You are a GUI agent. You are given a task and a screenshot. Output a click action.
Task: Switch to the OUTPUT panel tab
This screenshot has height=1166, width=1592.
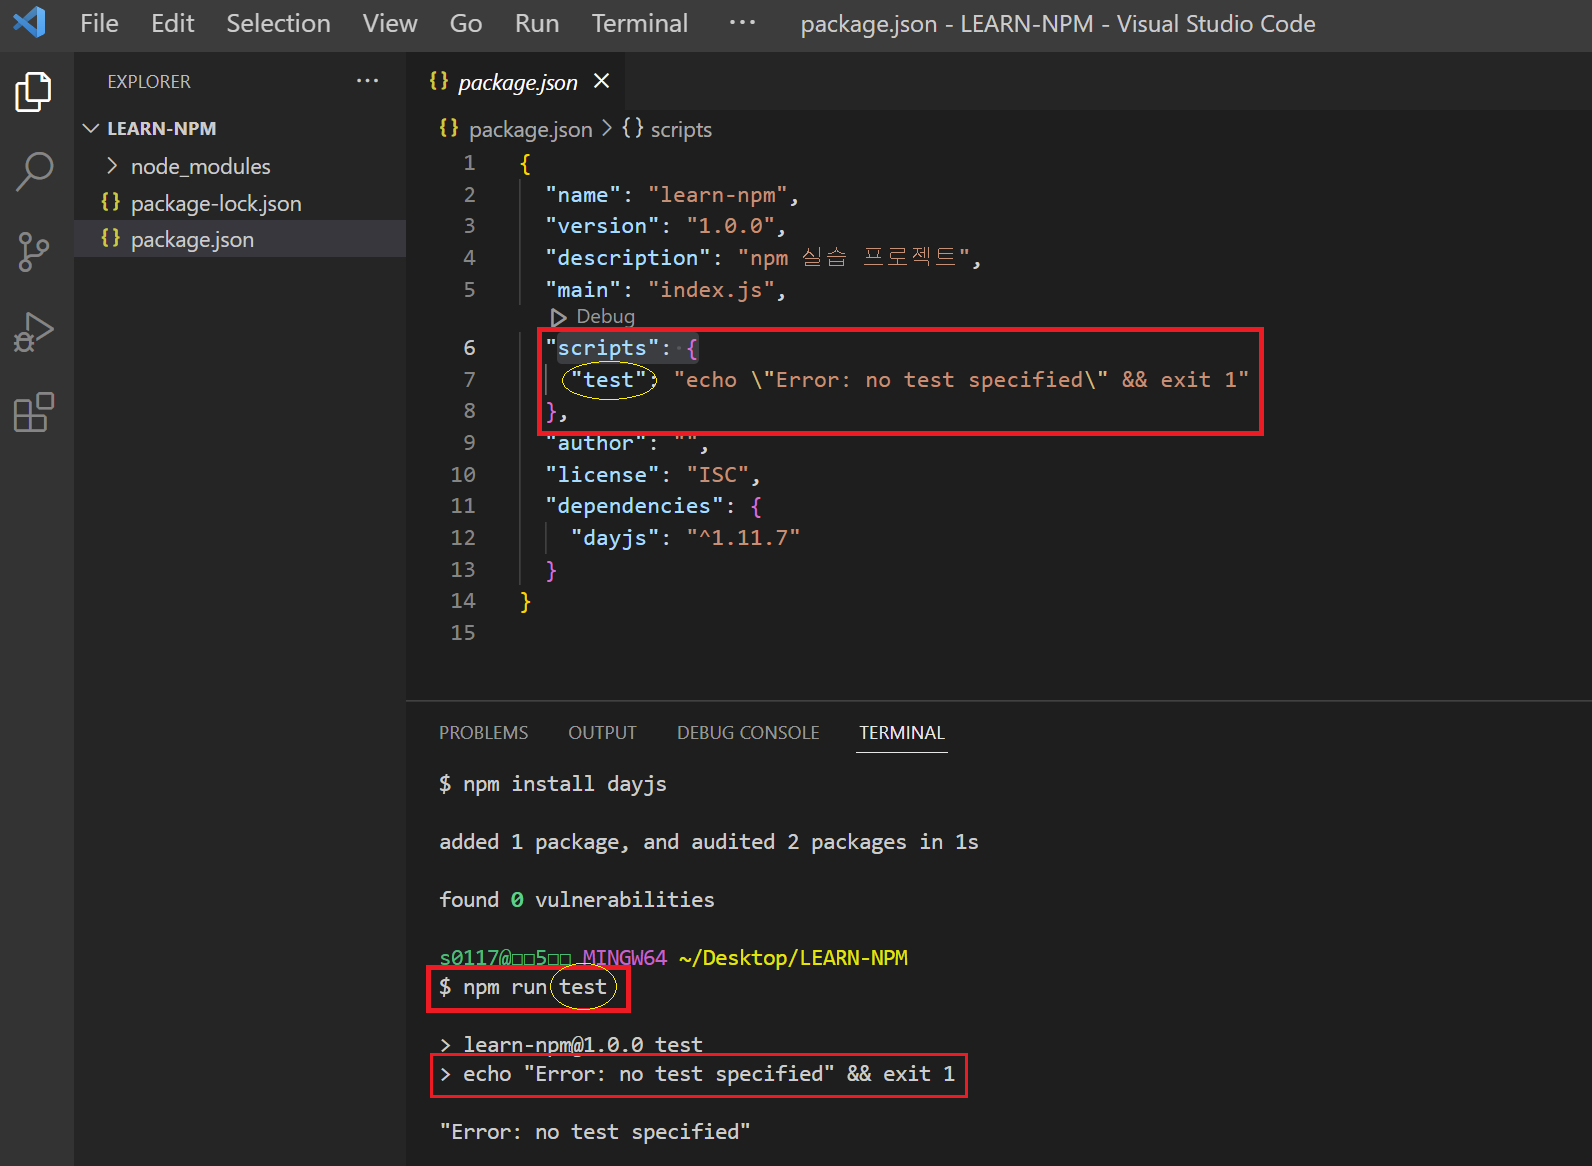(x=602, y=732)
